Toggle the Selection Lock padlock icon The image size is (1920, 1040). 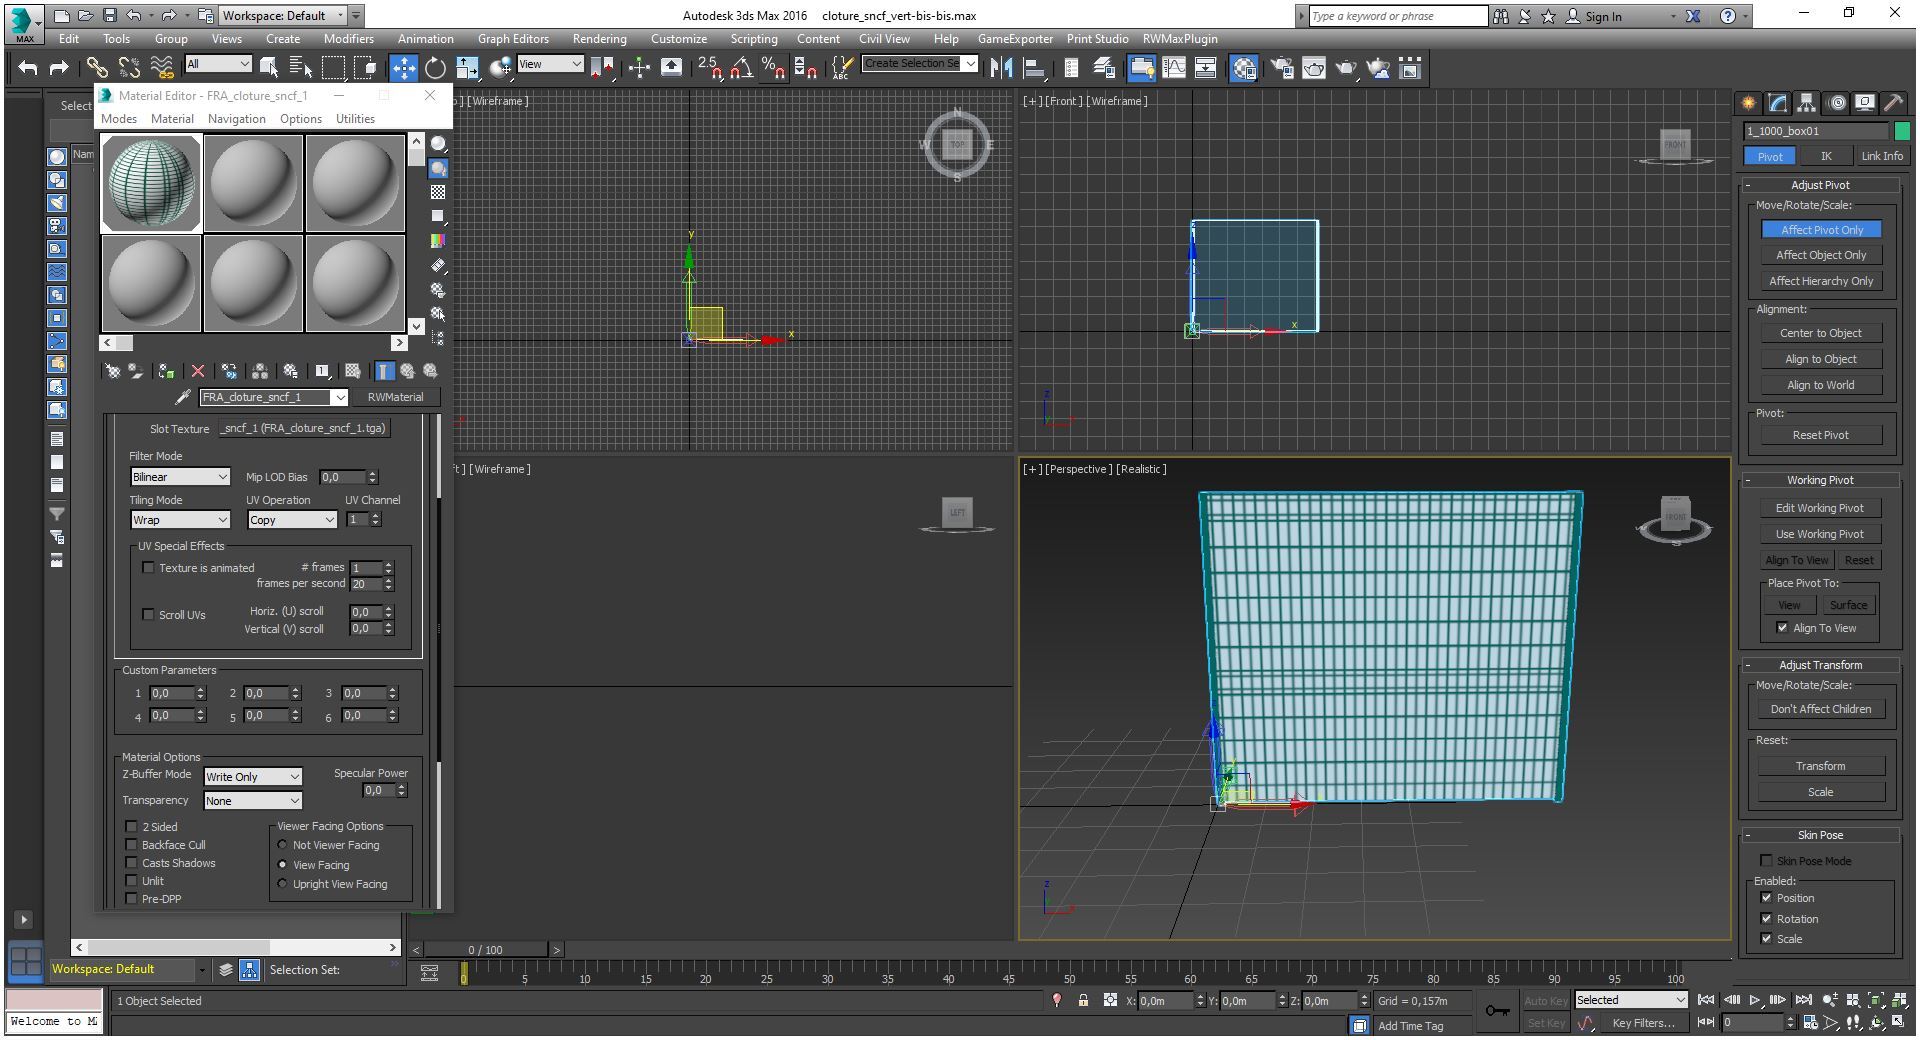tap(1083, 1000)
